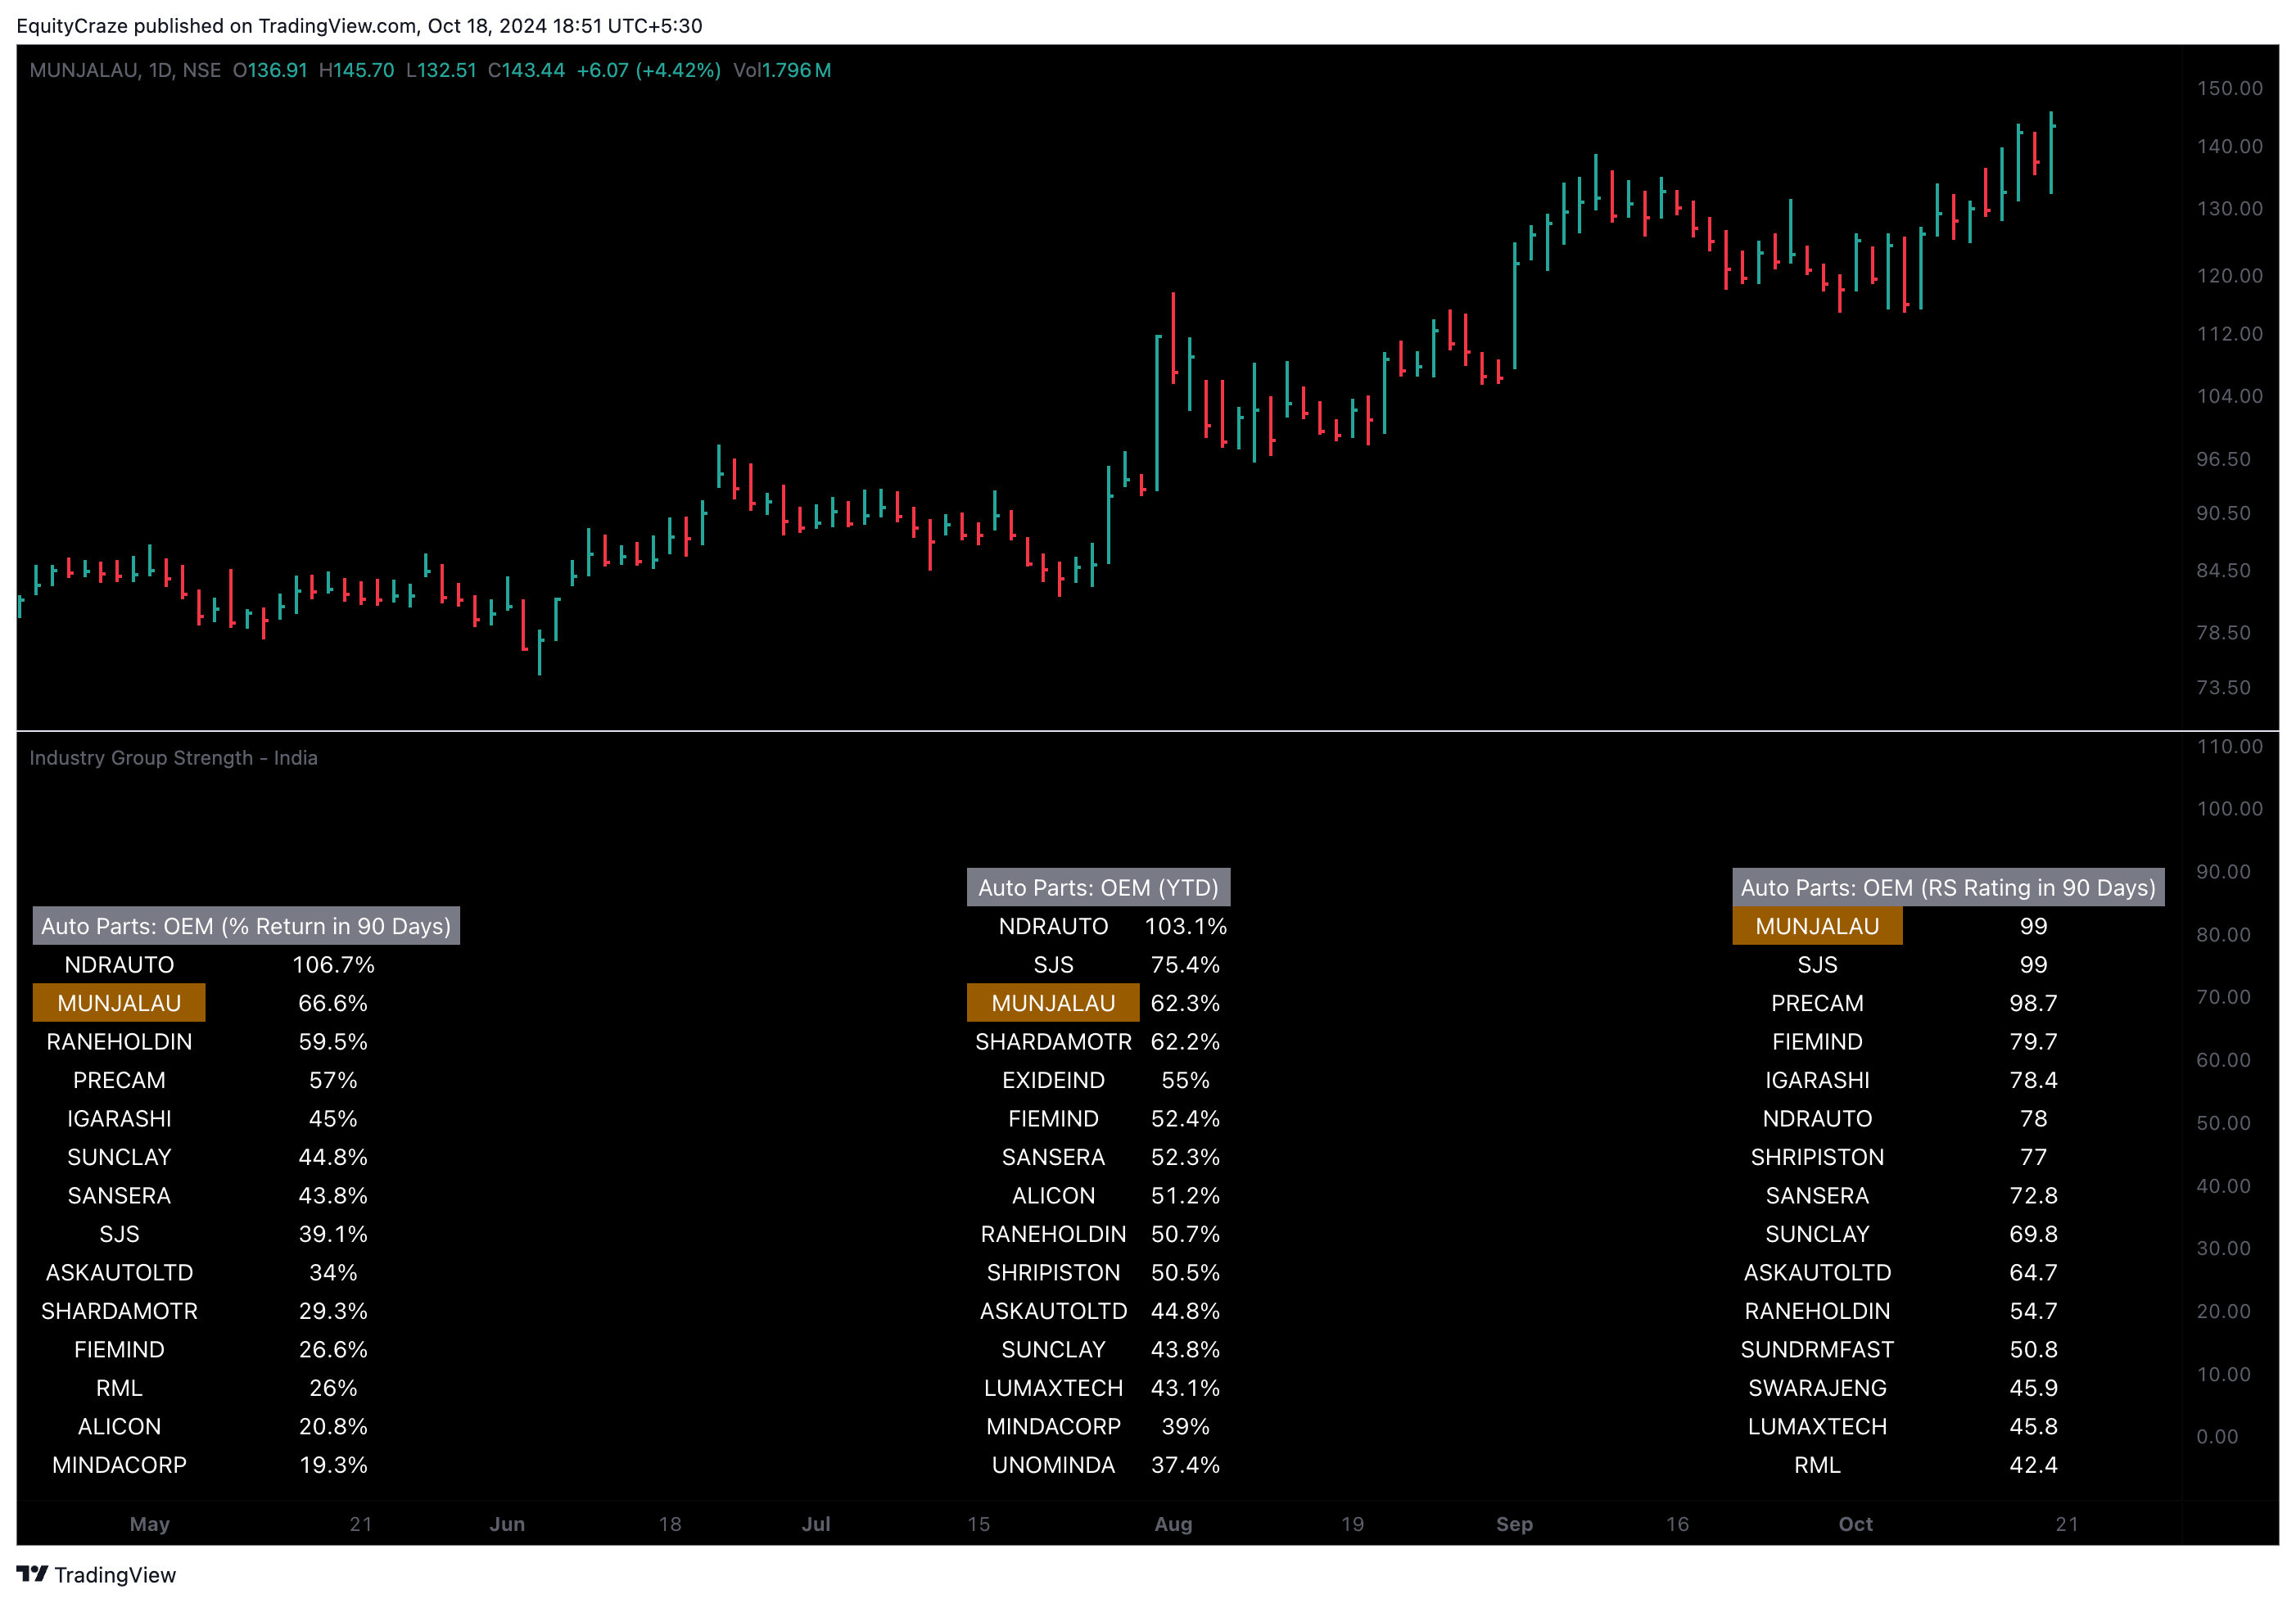The width and height of the screenshot is (2296, 1603).
Task: Select SHRIPISTON with 50.5% YTD
Action: click(1053, 1273)
